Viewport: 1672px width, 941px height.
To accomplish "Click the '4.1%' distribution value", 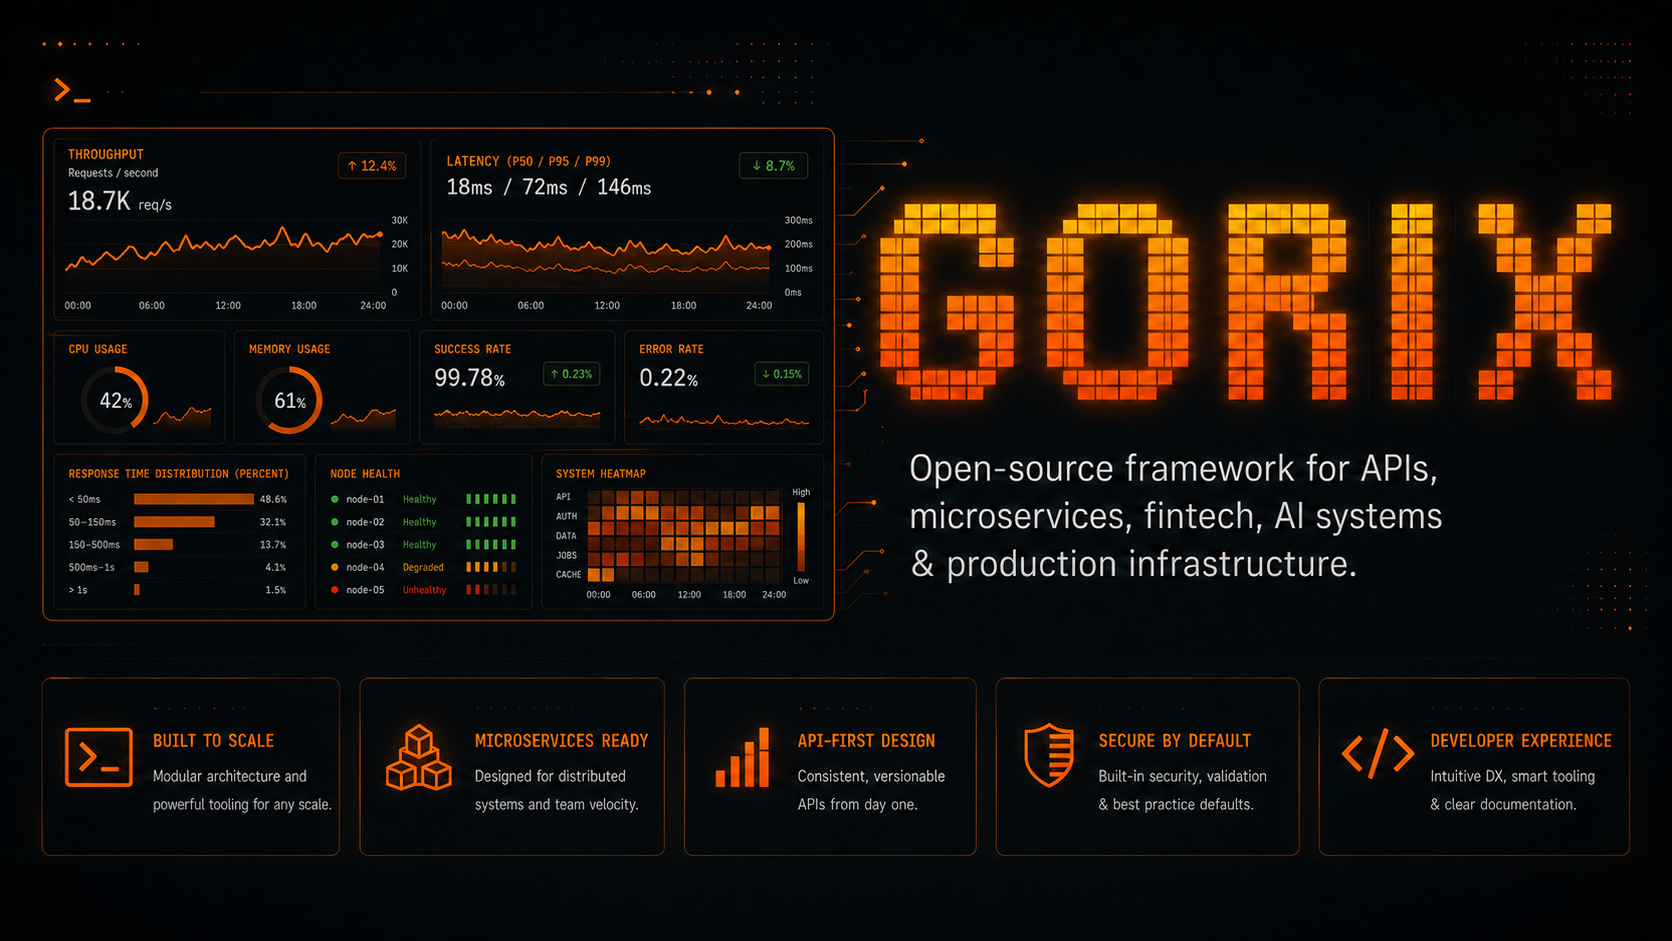I will click(x=276, y=567).
